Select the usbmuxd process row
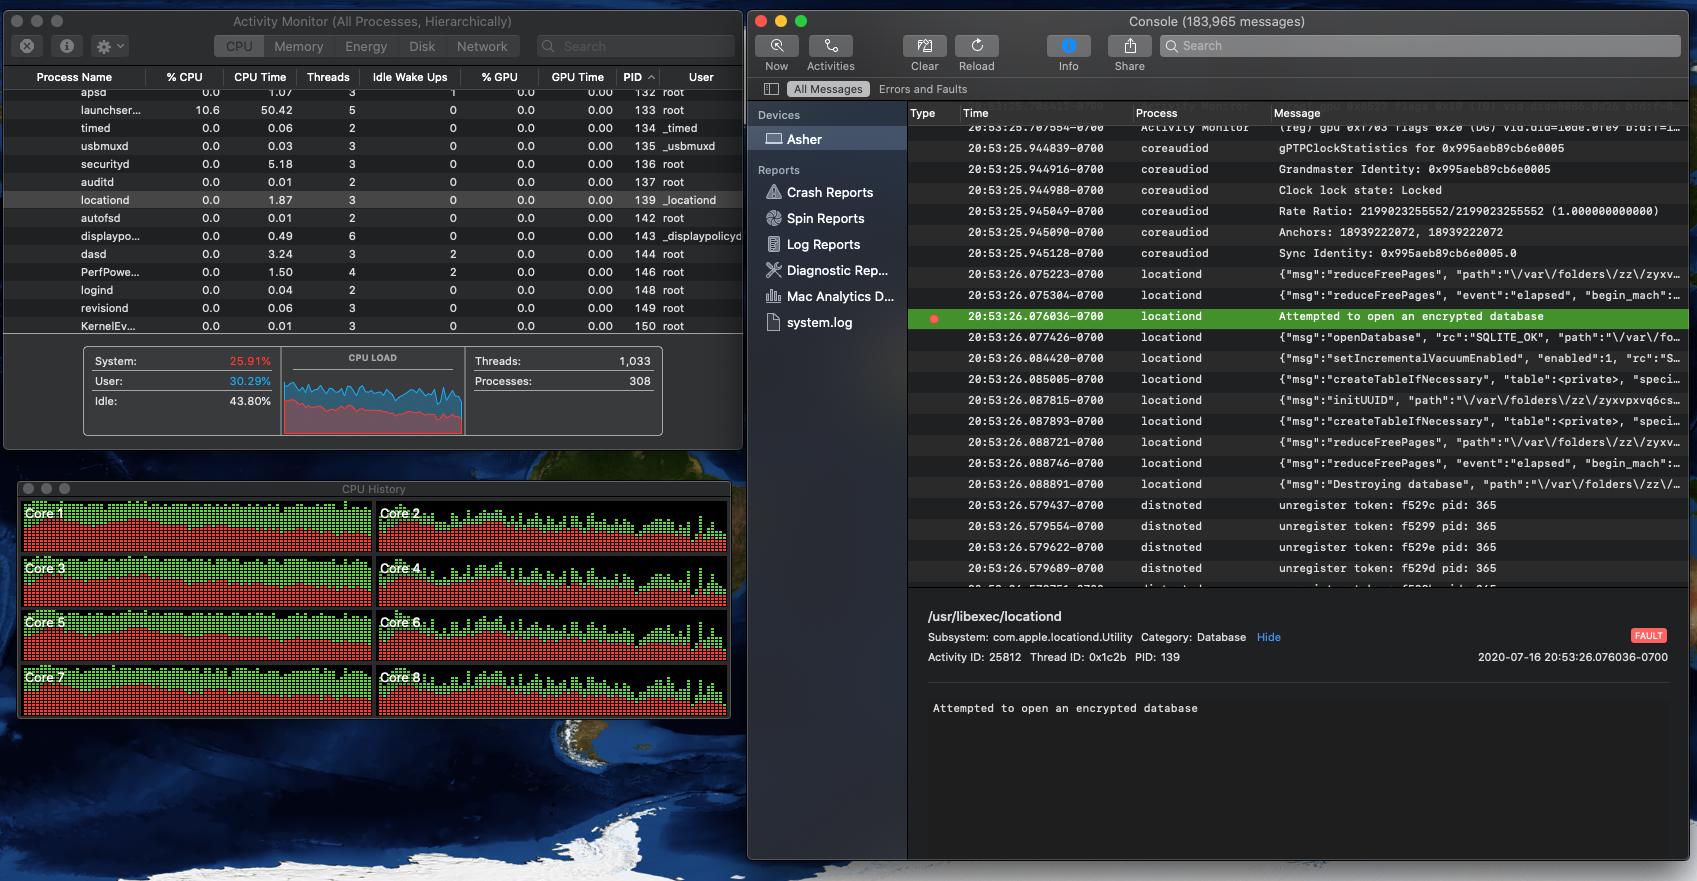Image resolution: width=1697 pixels, height=881 pixels. 373,146
